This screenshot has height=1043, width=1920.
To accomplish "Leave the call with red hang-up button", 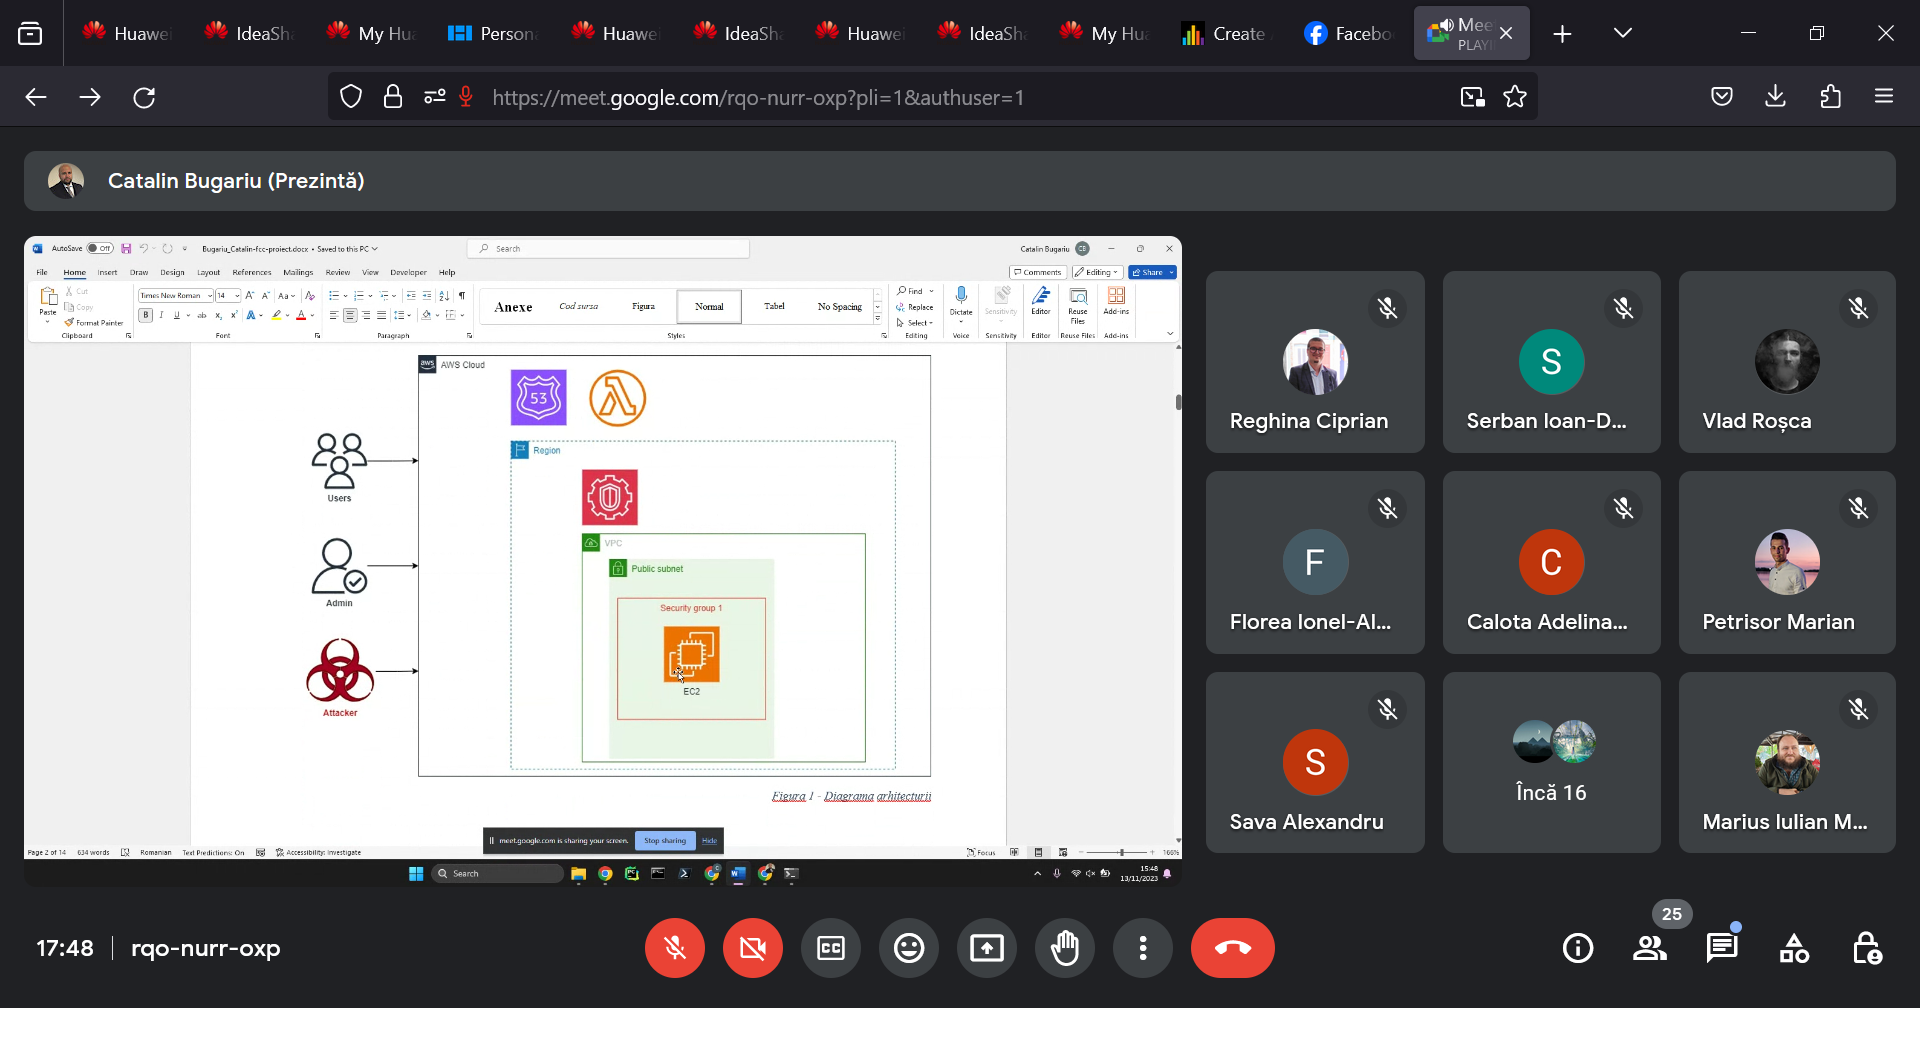I will [x=1232, y=948].
